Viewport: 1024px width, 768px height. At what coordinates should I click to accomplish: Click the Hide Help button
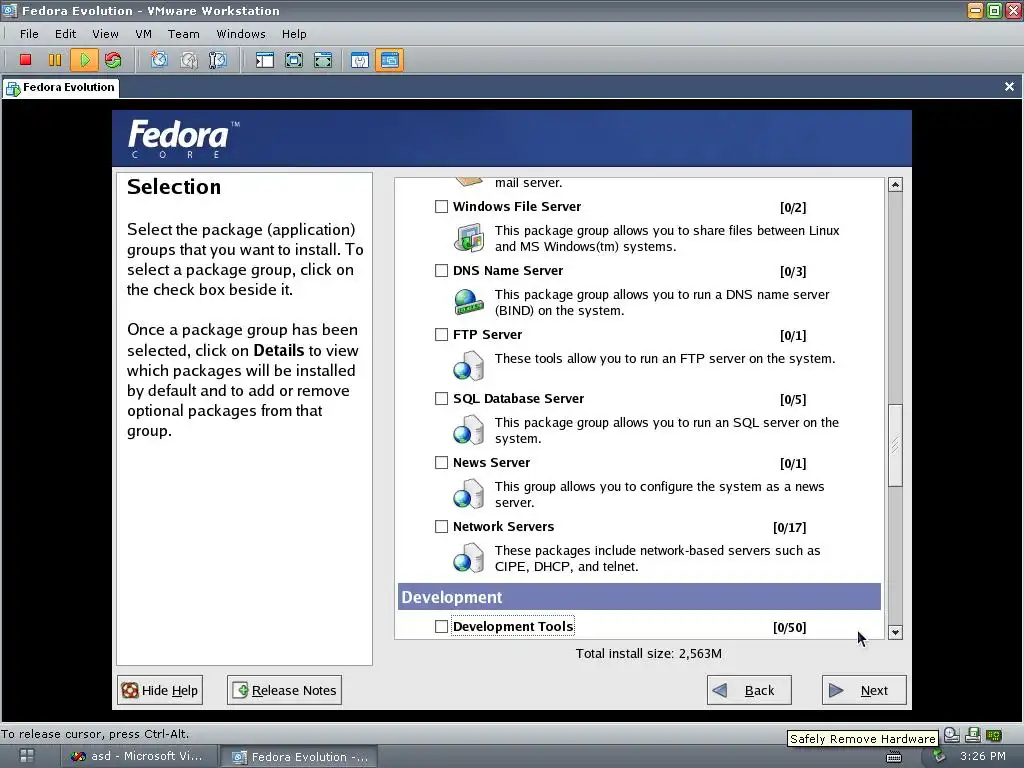coord(160,690)
